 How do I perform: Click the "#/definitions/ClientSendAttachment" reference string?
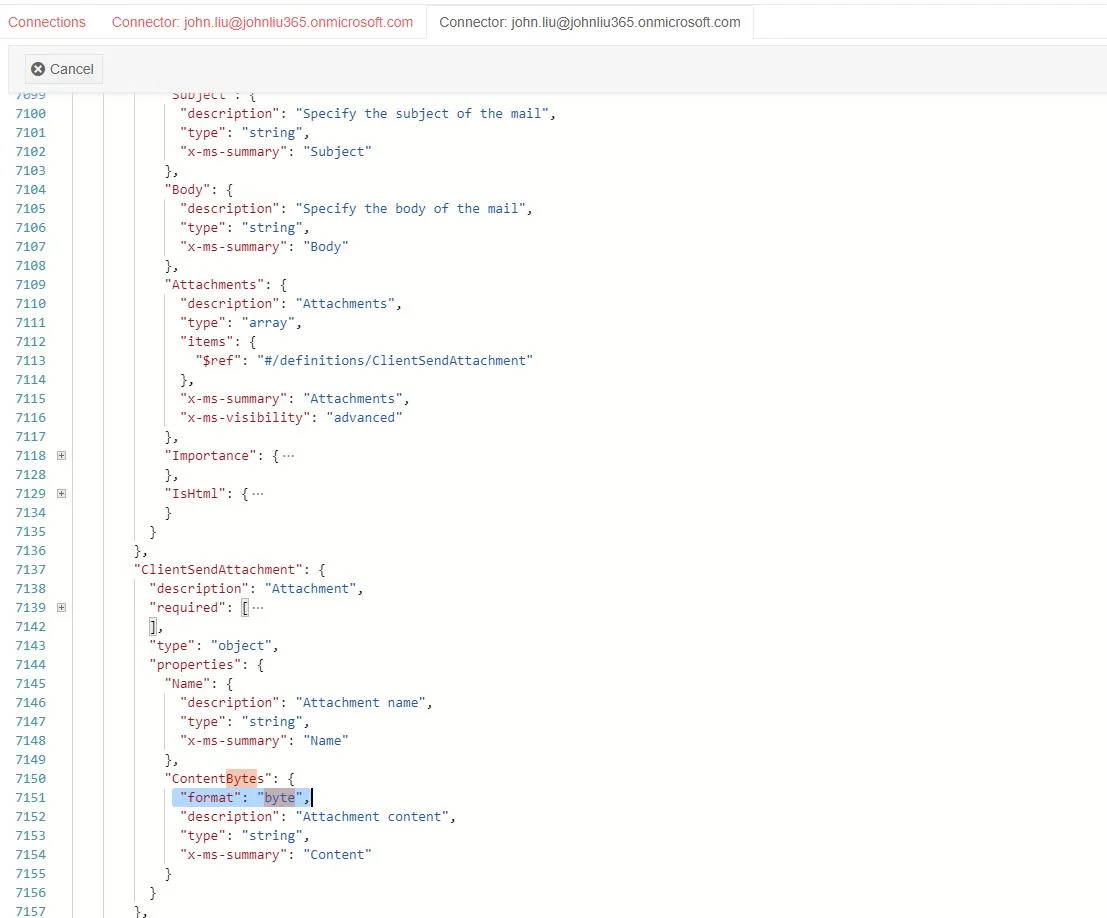(394, 360)
